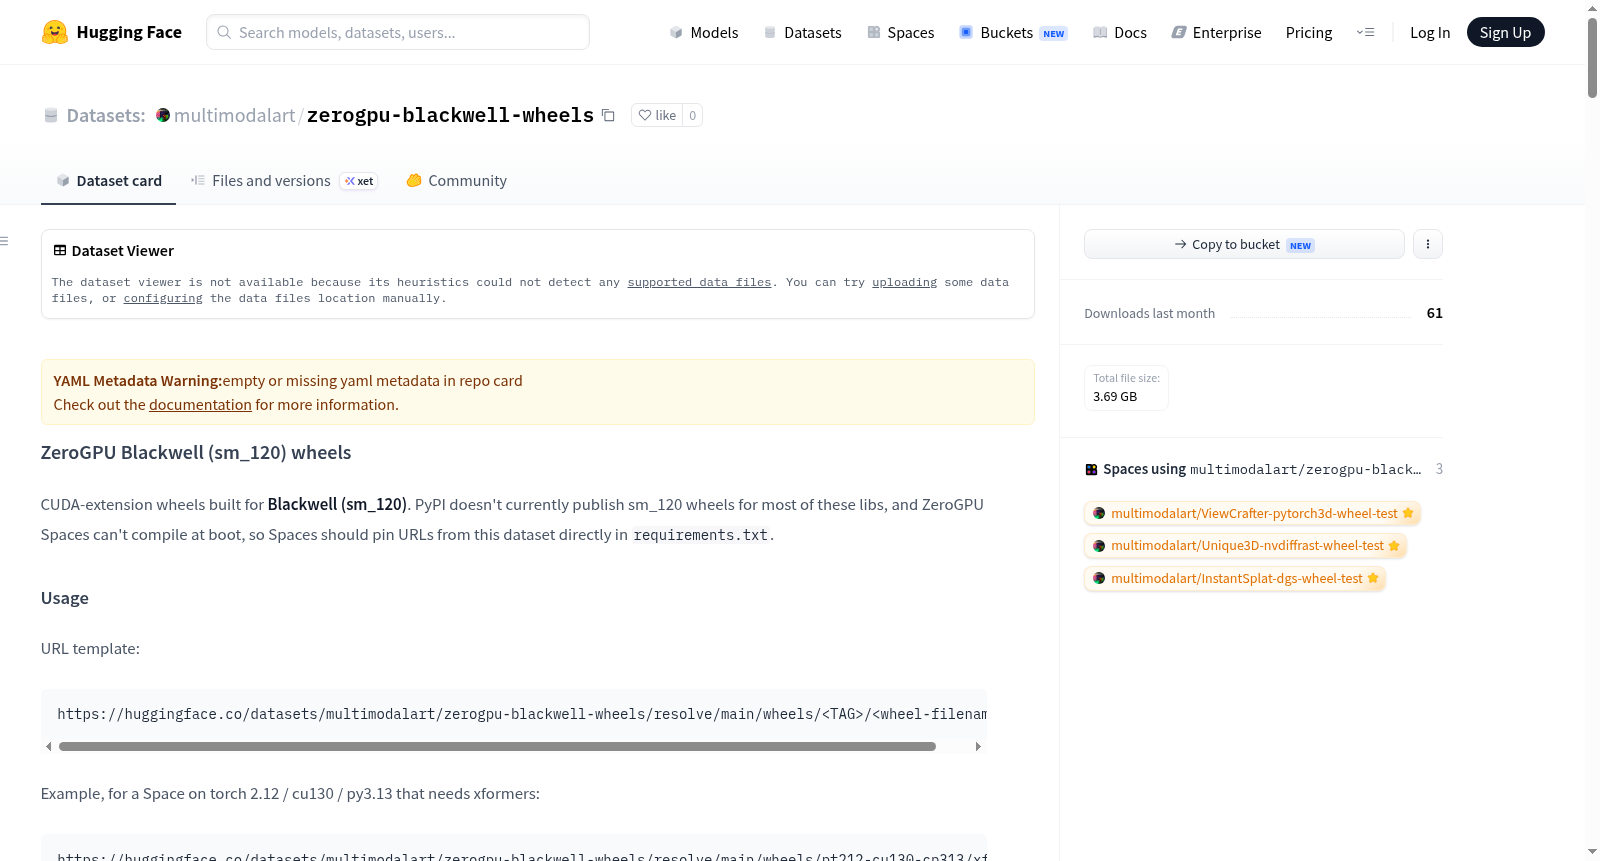Open the three-dot more options menu
Screen dimensions: 1600x861
[1428, 244]
